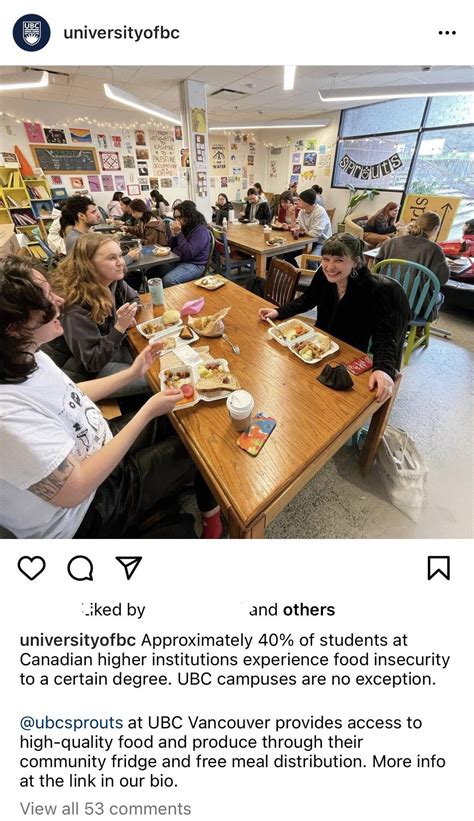Open the three-dot more options menu
Screen dimensions: 474x821
[447, 33]
